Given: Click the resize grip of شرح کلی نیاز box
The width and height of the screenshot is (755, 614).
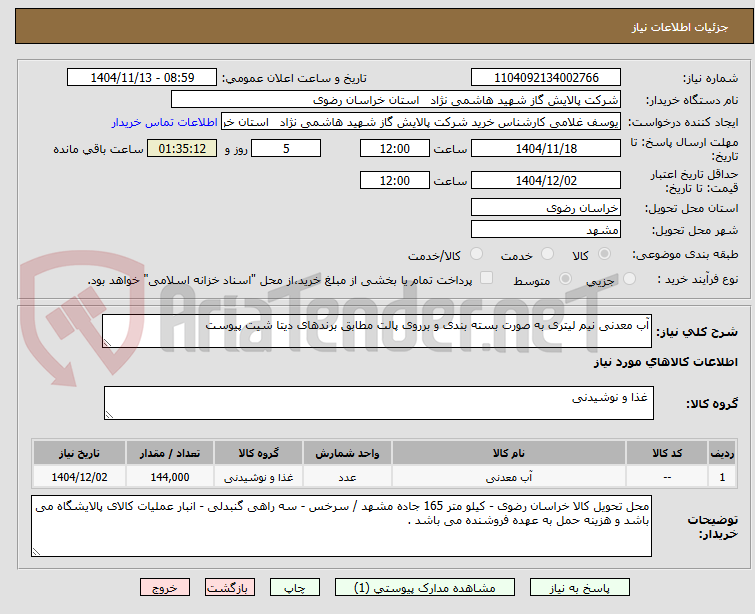Looking at the screenshot, I should point(107,343).
